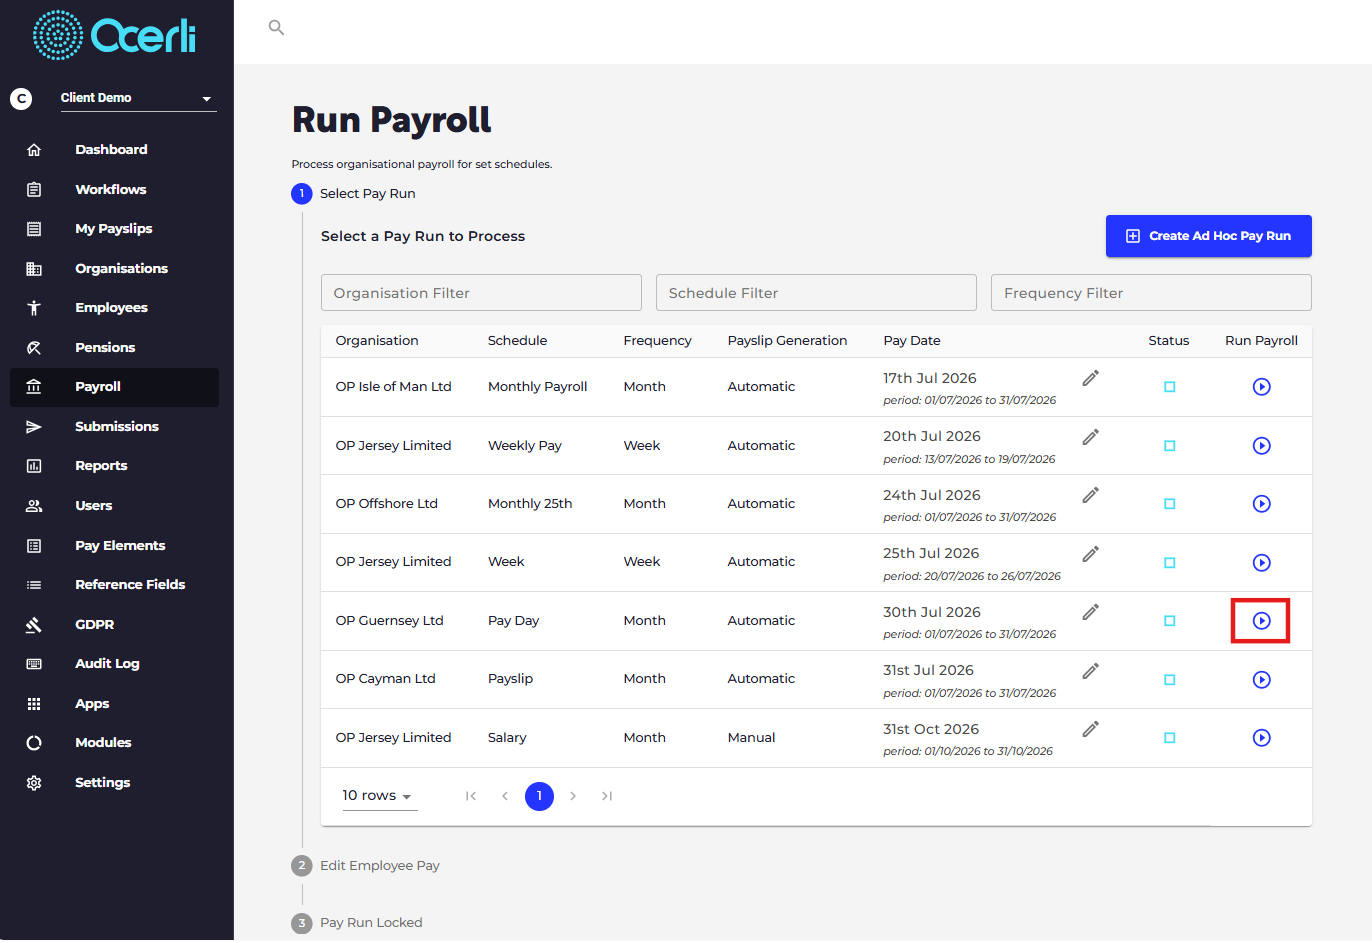The height and width of the screenshot is (943, 1372).
Task: Click the Organisation column header
Action: (x=377, y=341)
